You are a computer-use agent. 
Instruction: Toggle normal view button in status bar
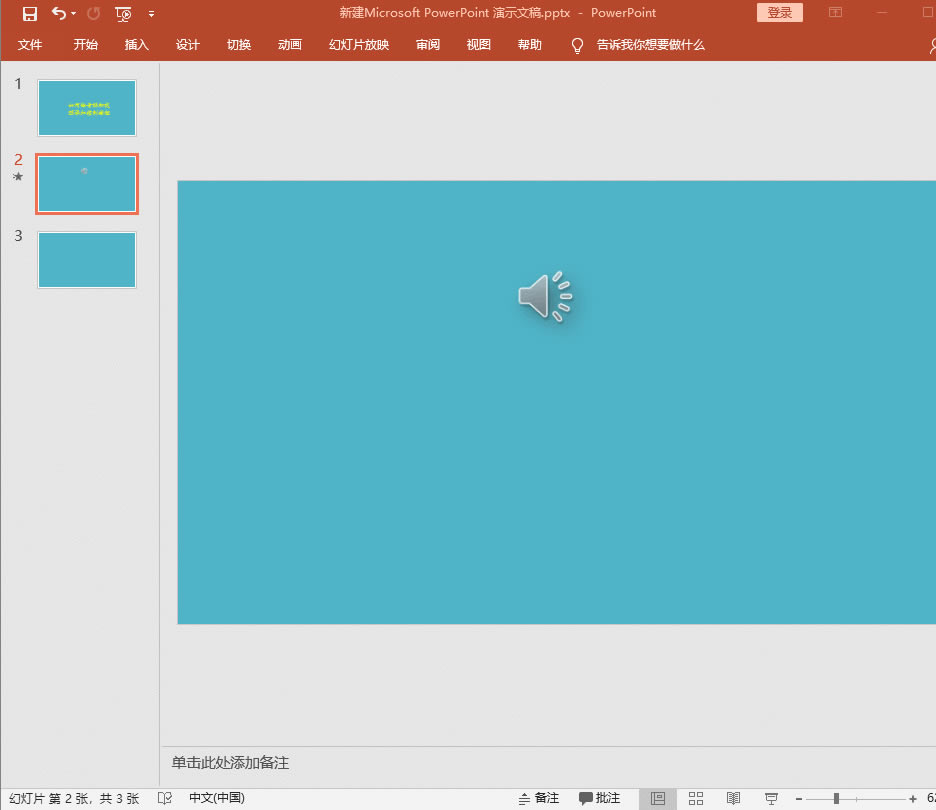point(657,798)
